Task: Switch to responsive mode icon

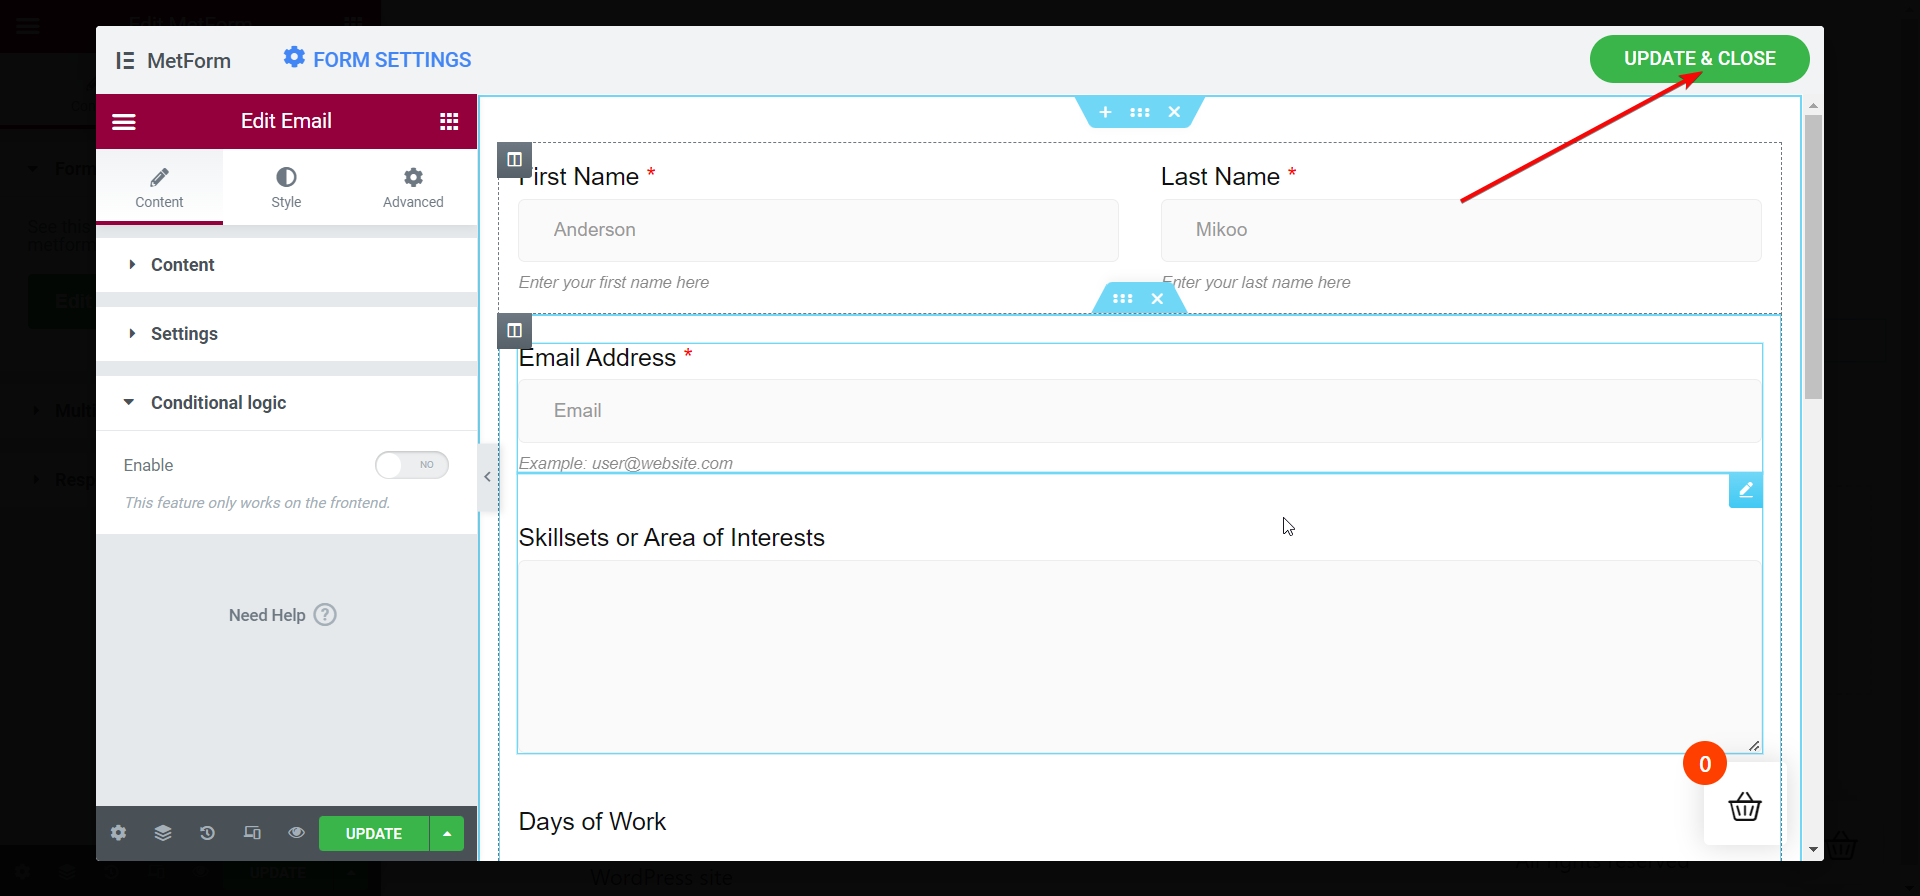Action: tap(252, 833)
